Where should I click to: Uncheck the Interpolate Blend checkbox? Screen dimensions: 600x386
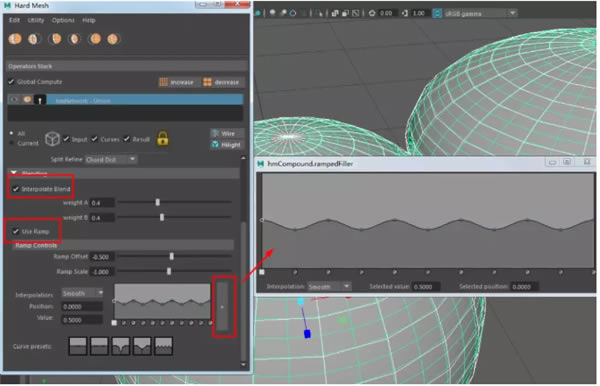coord(16,189)
